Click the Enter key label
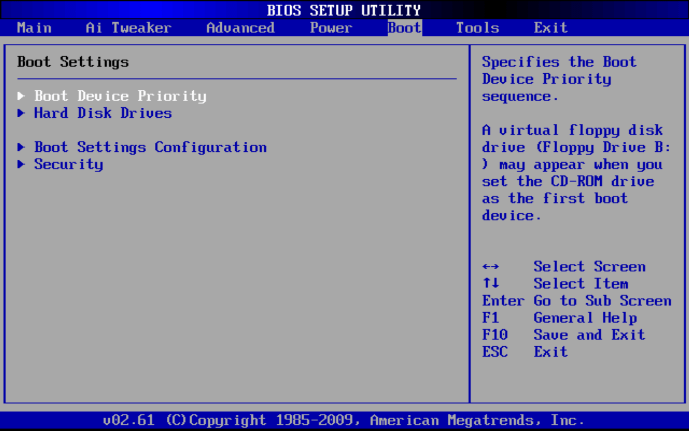689x431 pixels. click(x=503, y=301)
